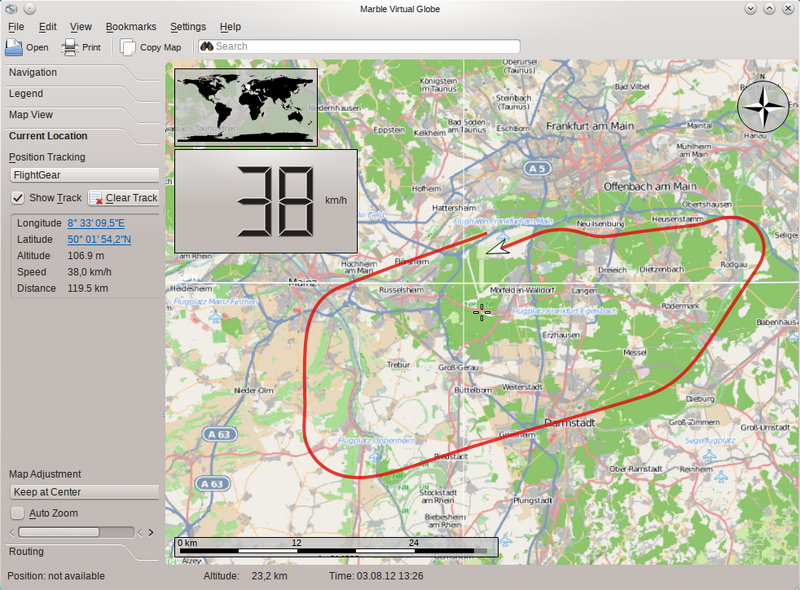Open the Keep at Center dropdown
This screenshot has width=800, height=590.
click(x=85, y=492)
